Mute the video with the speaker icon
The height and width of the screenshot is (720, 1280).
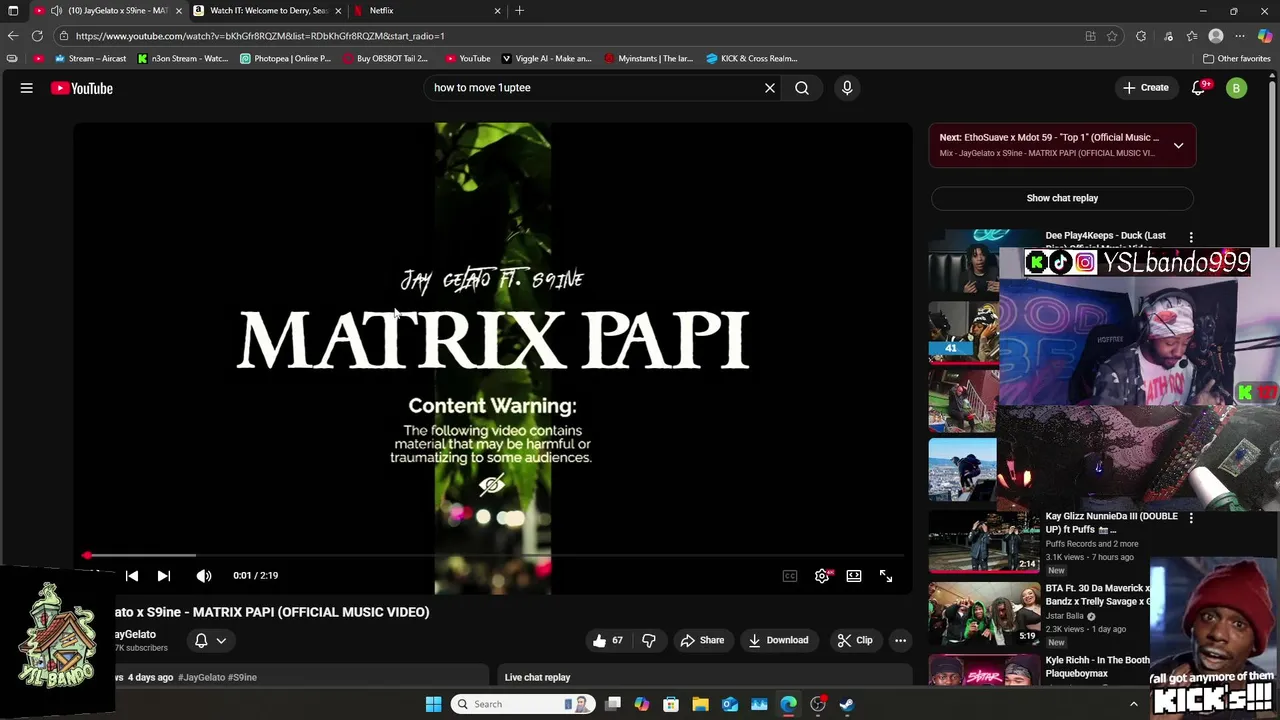204,576
